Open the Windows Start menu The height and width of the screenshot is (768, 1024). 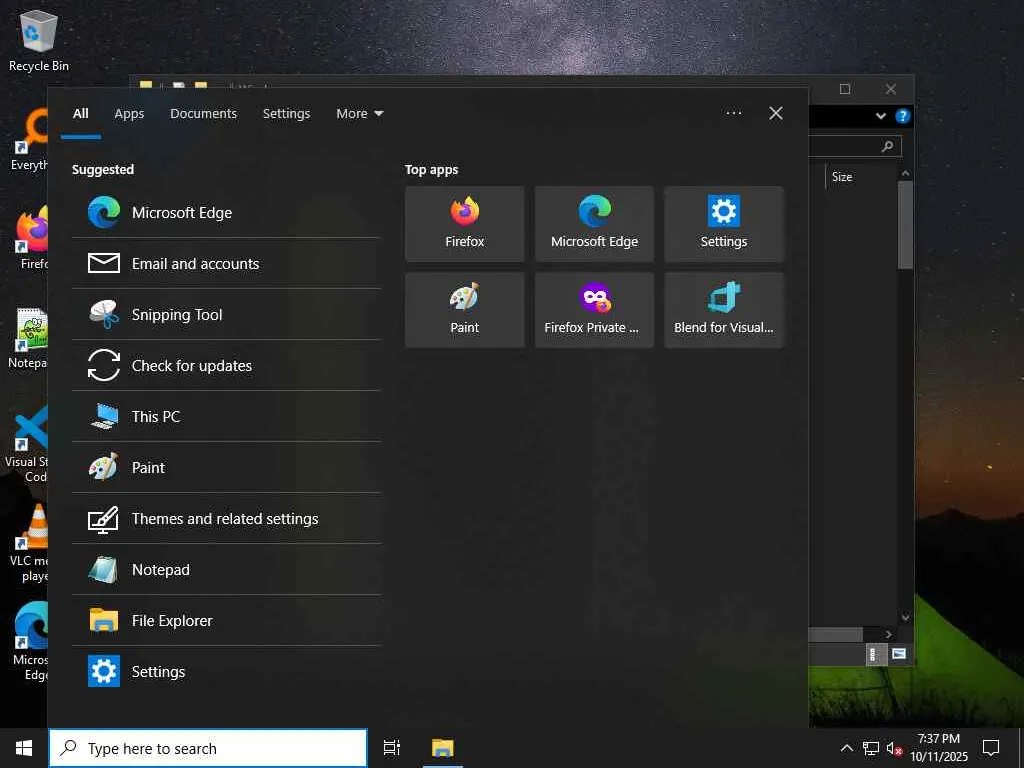[24, 748]
